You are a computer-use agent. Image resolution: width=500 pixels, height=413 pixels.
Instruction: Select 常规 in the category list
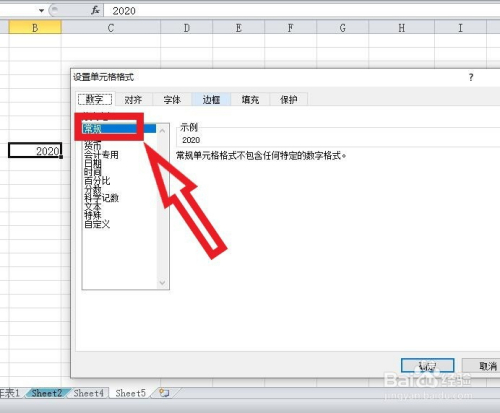point(119,129)
